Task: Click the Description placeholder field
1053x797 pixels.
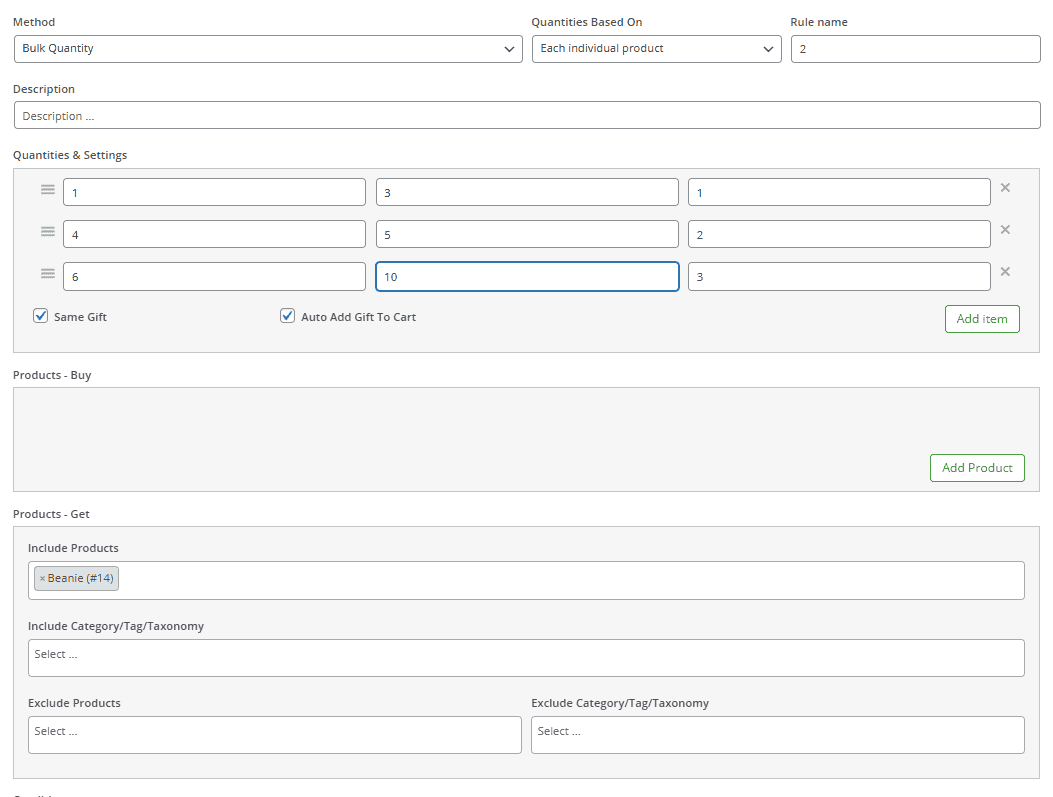Action: [527, 114]
